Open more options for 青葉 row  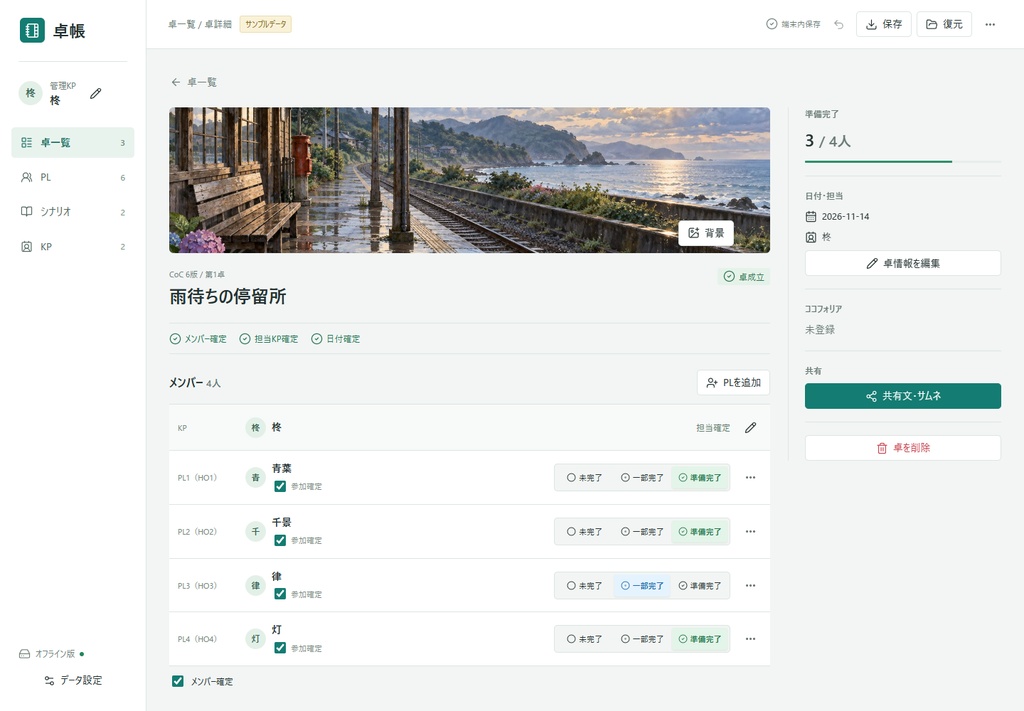tap(750, 477)
